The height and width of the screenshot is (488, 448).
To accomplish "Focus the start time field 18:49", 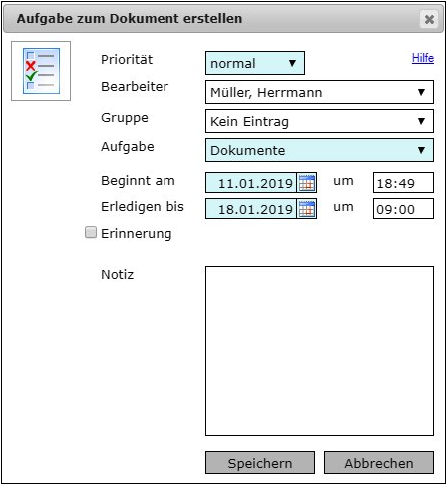I will [403, 183].
